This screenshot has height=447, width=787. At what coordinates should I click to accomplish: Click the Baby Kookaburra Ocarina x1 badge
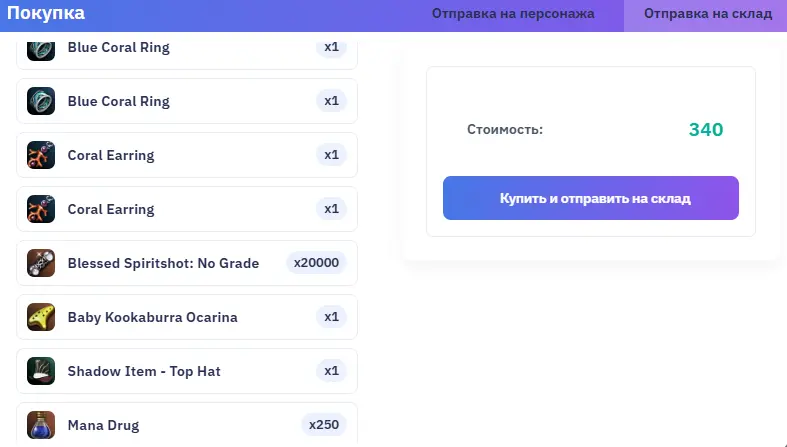(x=332, y=317)
